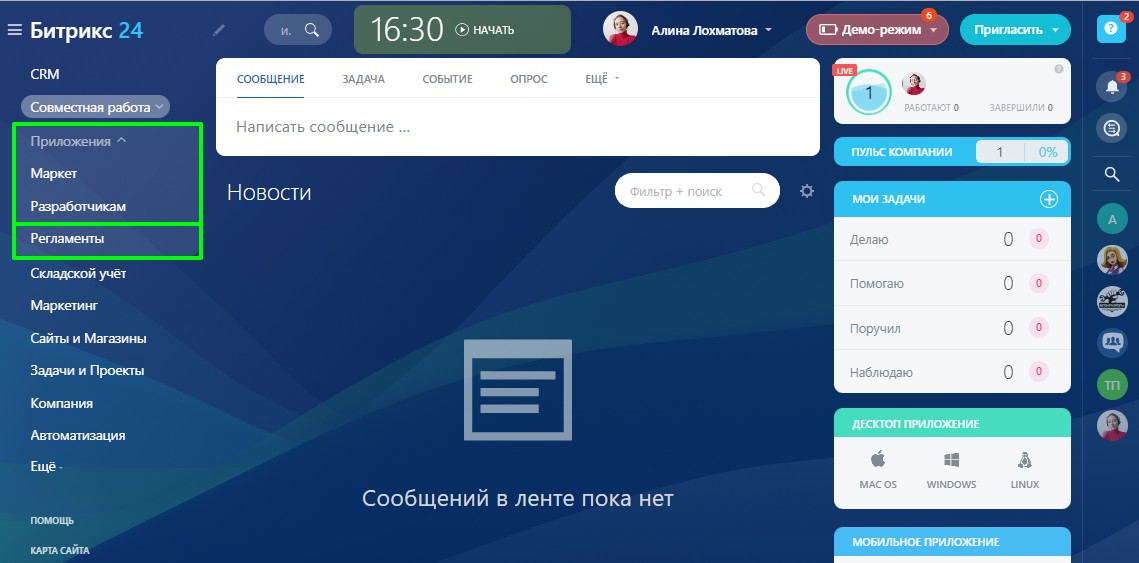Open Разработчикам in the left menu

78,206
